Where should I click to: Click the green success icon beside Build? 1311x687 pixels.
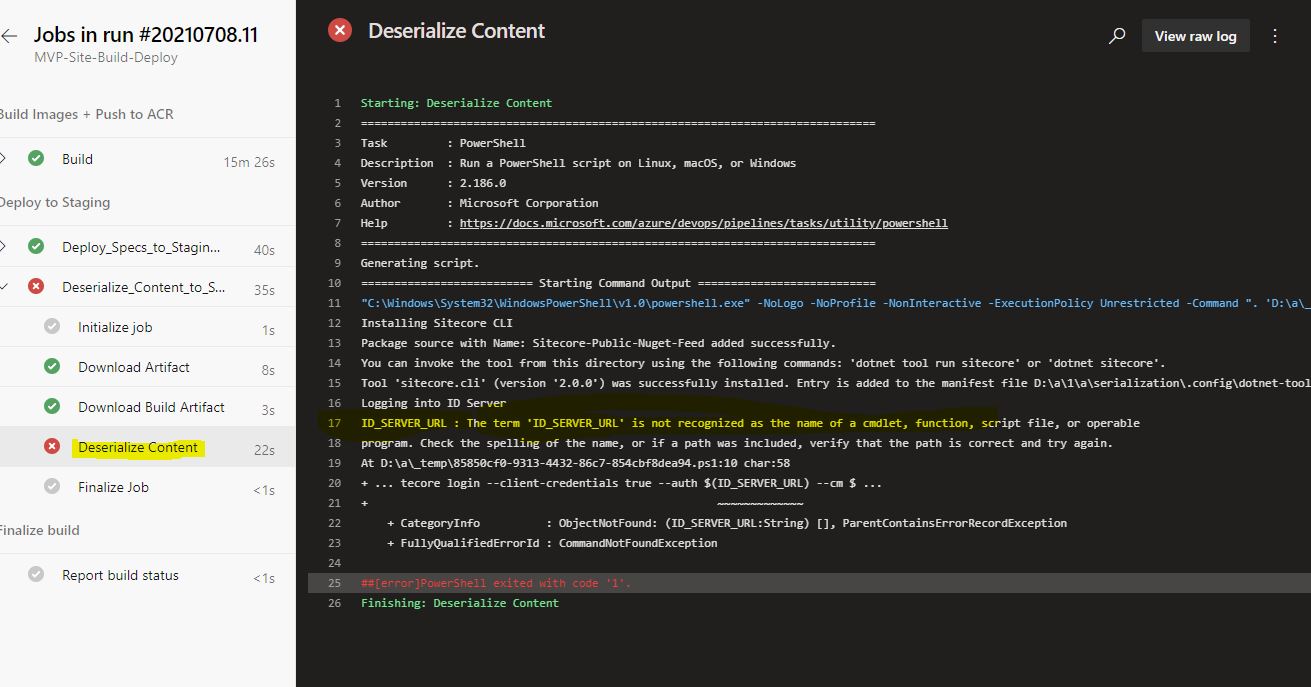[x=36, y=158]
